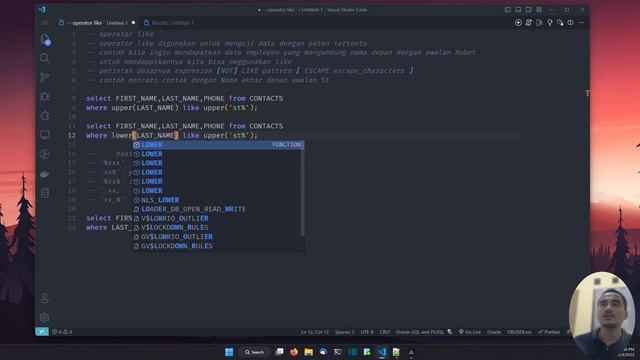The image size is (640, 360).
Task: Open the Spaces: 2 indentation picker
Action: [x=344, y=332]
